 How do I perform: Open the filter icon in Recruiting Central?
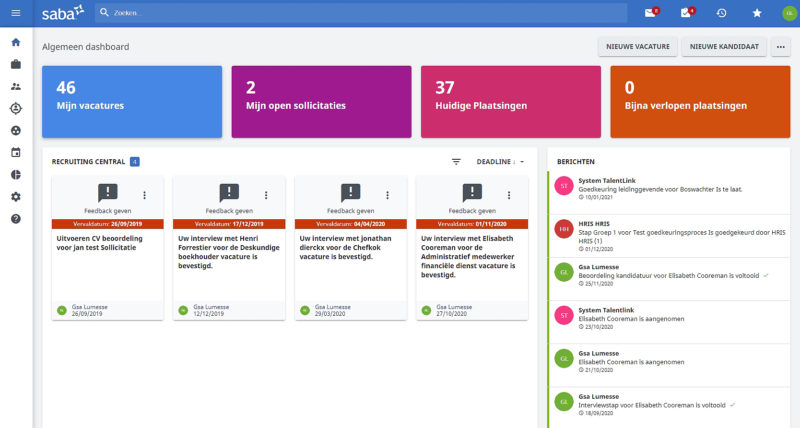[457, 161]
